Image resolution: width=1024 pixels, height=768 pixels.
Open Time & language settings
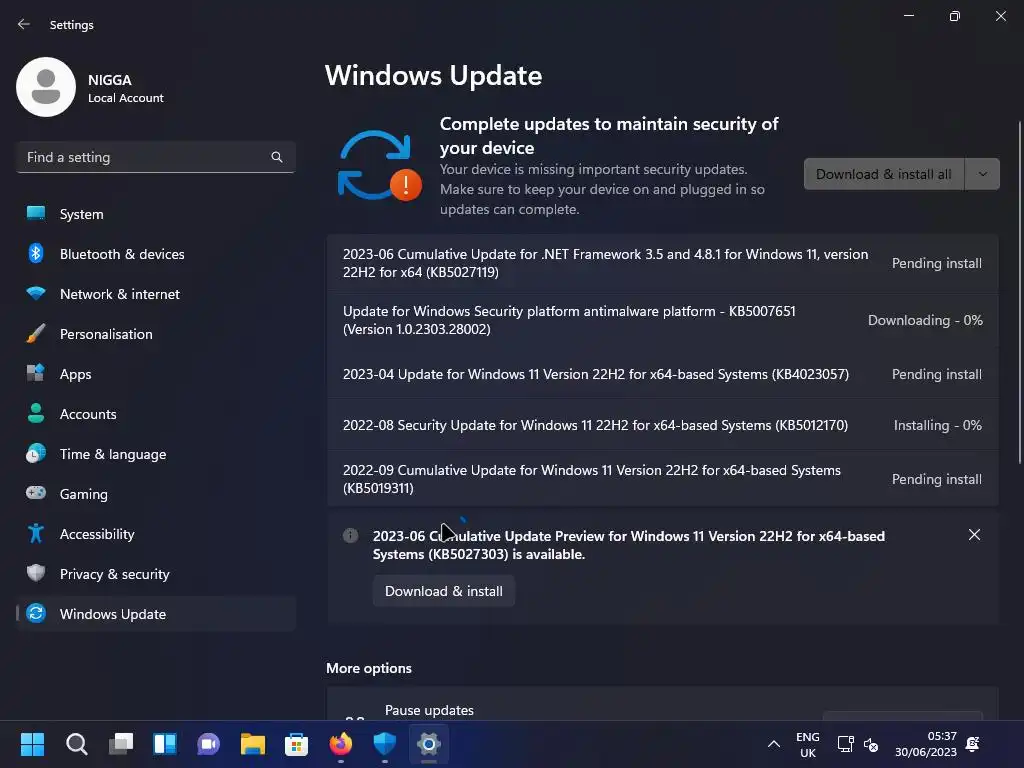coord(155,454)
